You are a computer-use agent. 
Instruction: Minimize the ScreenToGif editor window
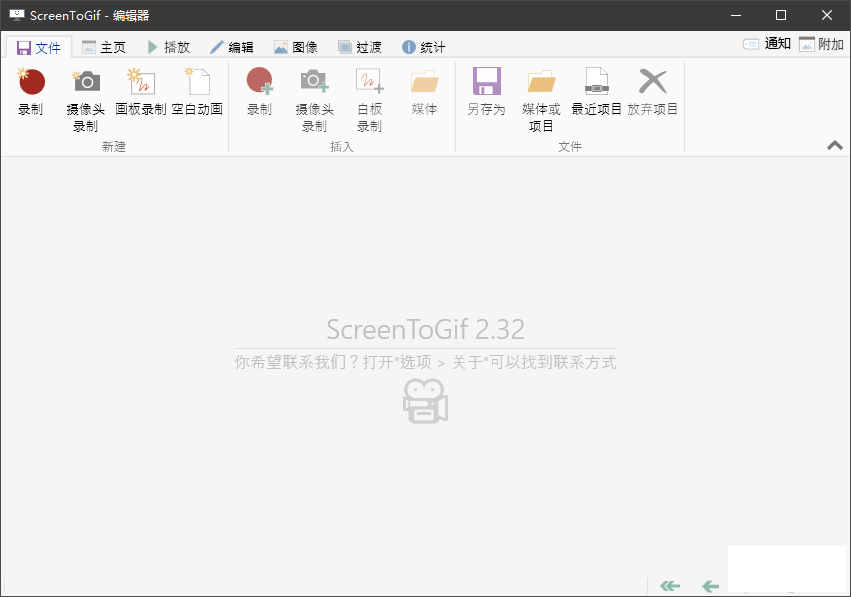[x=736, y=15]
